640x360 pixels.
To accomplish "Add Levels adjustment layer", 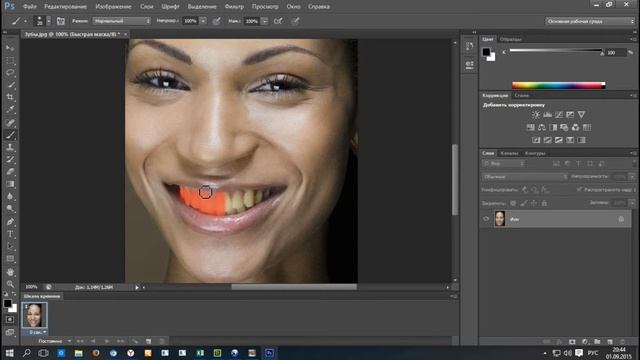I will [x=547, y=115].
